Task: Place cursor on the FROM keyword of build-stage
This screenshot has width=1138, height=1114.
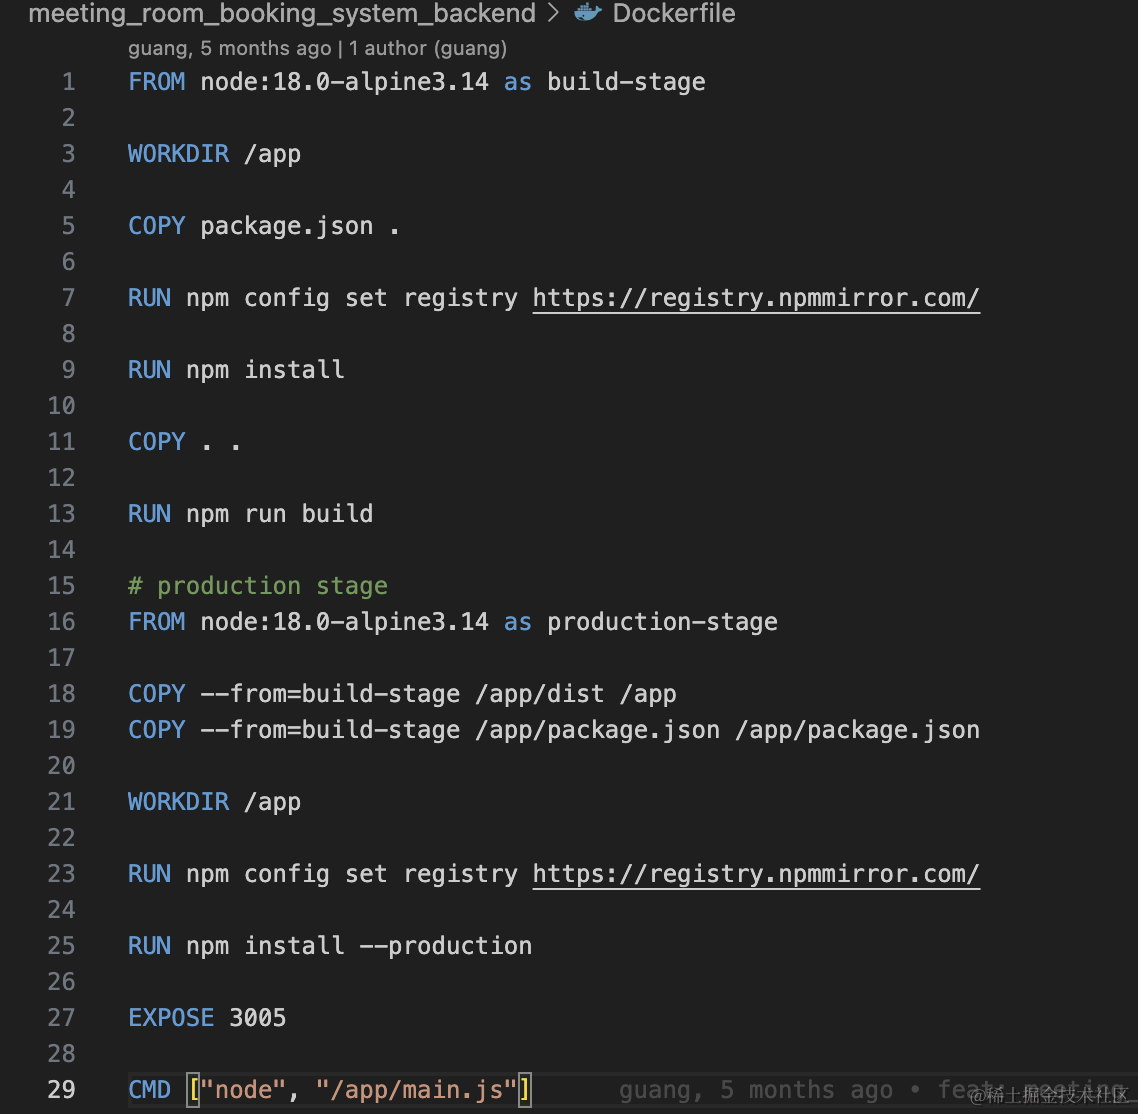Action: pyautogui.click(x=157, y=81)
